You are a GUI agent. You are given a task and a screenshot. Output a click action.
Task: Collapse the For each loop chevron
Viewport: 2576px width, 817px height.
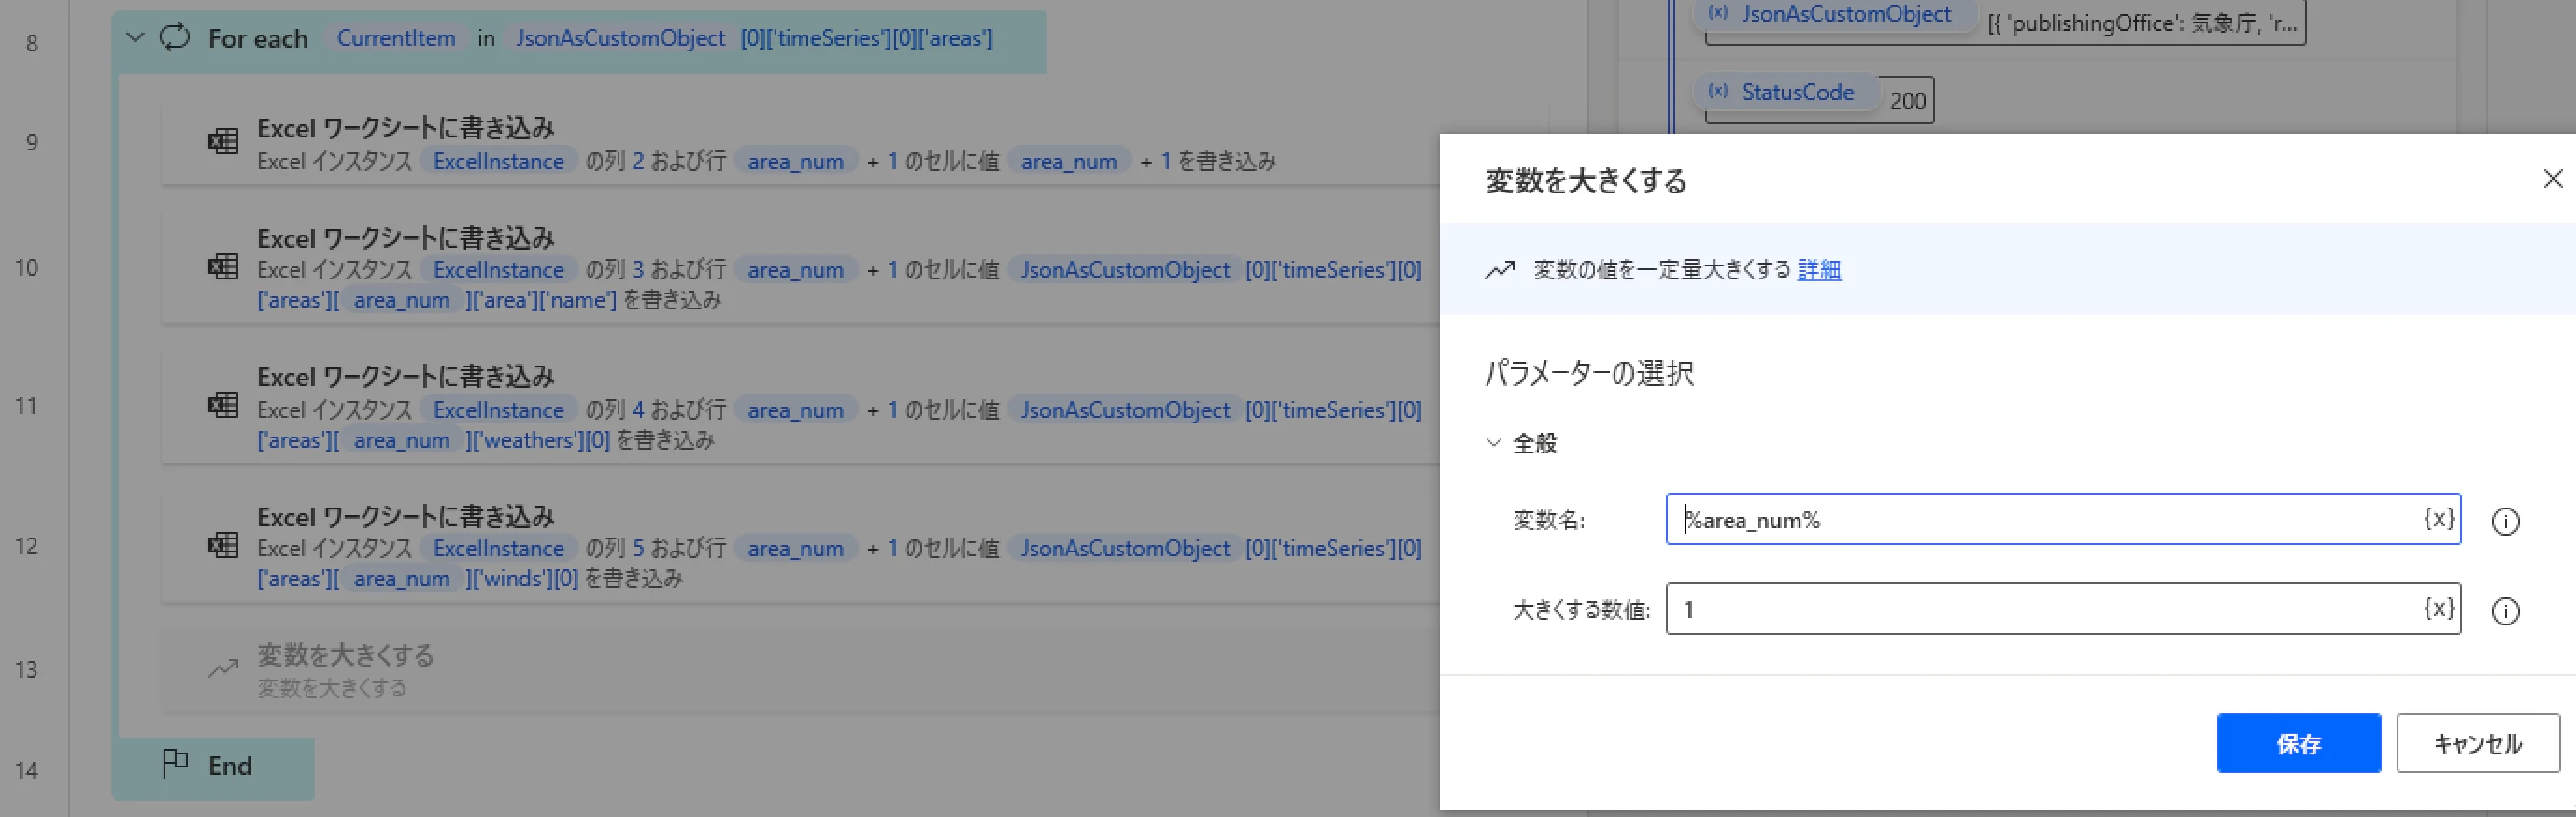click(x=135, y=38)
